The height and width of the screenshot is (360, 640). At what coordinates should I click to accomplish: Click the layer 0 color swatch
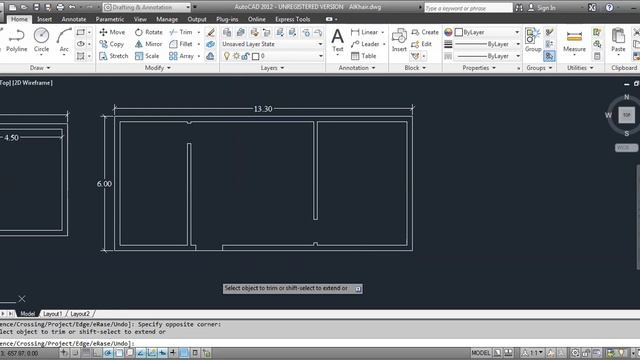[x=256, y=56]
